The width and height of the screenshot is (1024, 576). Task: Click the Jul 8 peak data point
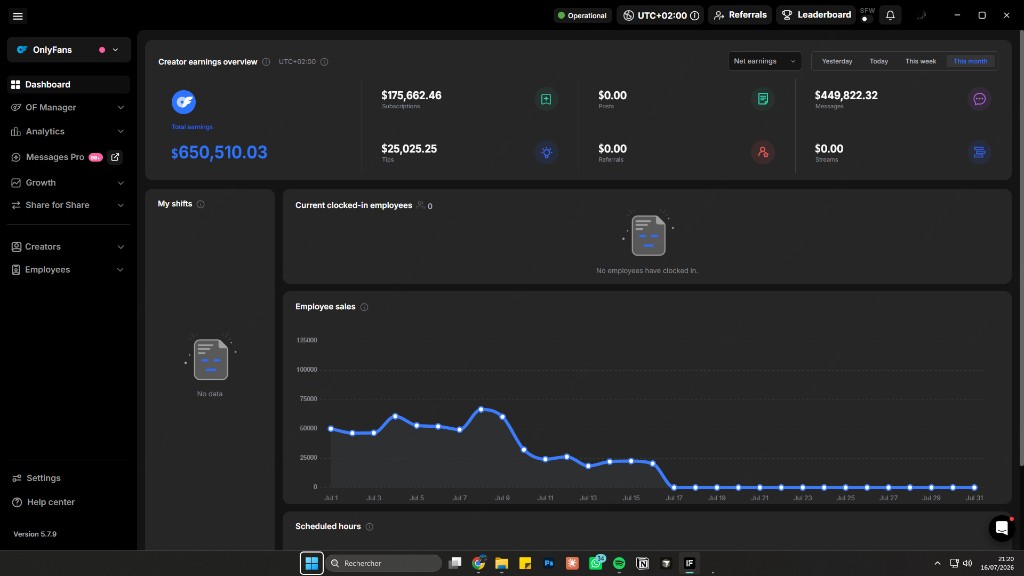(x=481, y=409)
